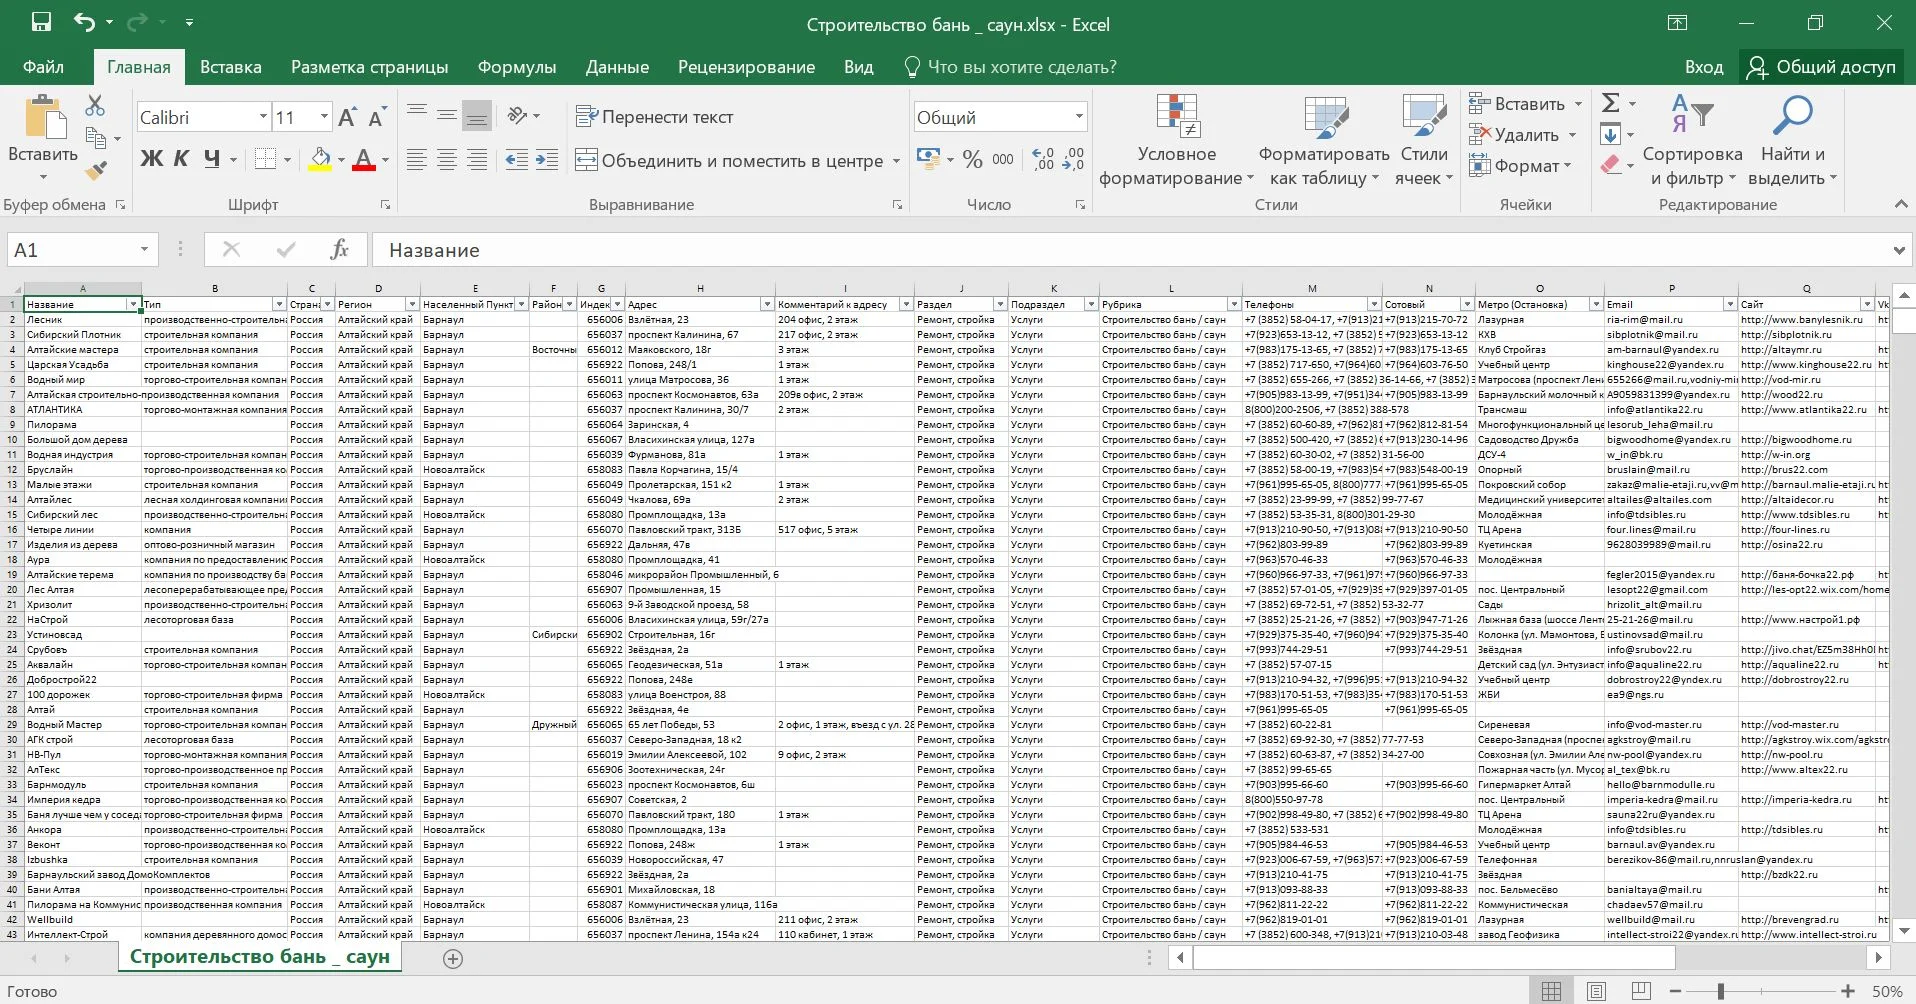This screenshot has width=1916, height=1004.
Task: Open Условное форматирование button
Action: (1176, 141)
